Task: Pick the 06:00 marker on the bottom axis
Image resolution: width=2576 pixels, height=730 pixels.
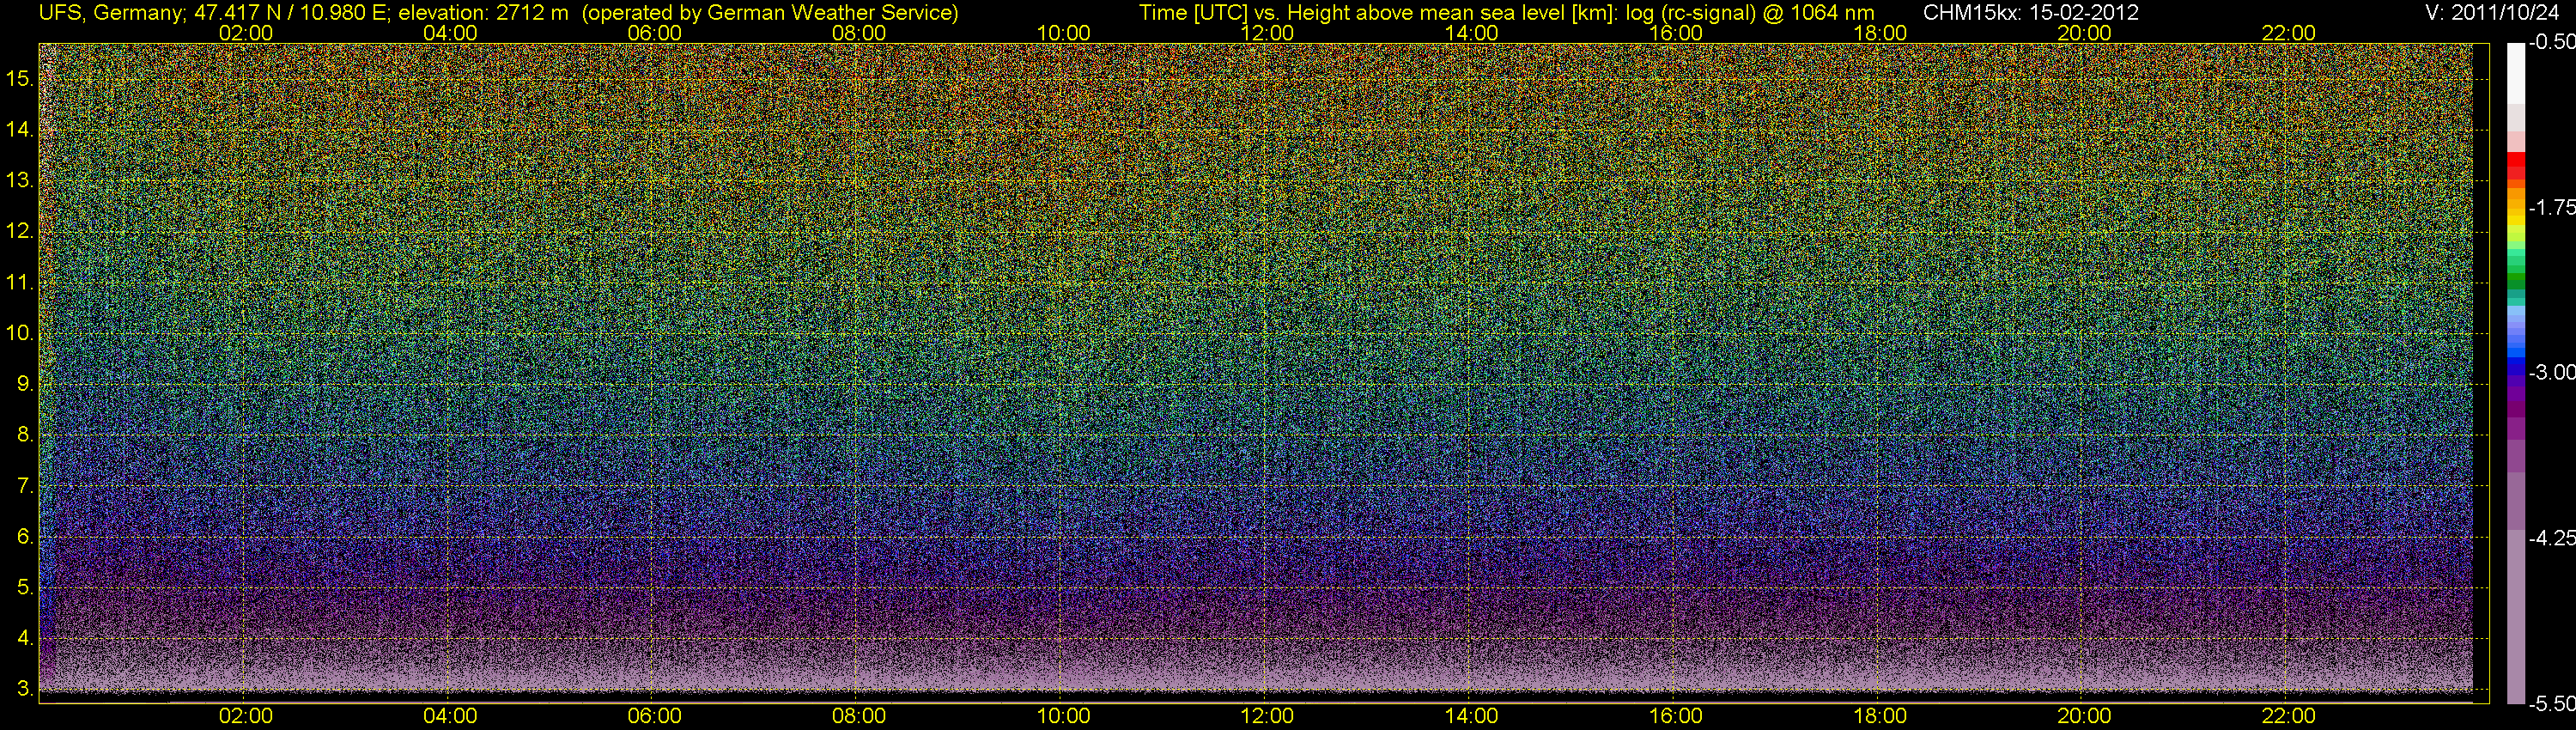Action: click(x=654, y=716)
